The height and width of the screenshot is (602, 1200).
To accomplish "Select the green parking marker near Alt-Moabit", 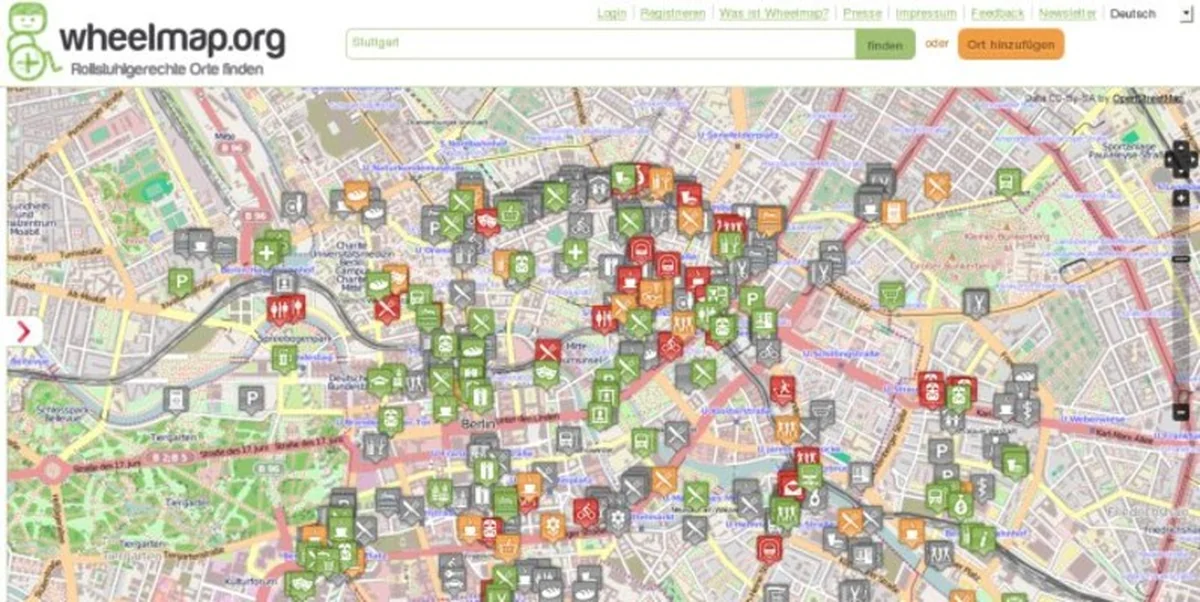I will tap(180, 282).
